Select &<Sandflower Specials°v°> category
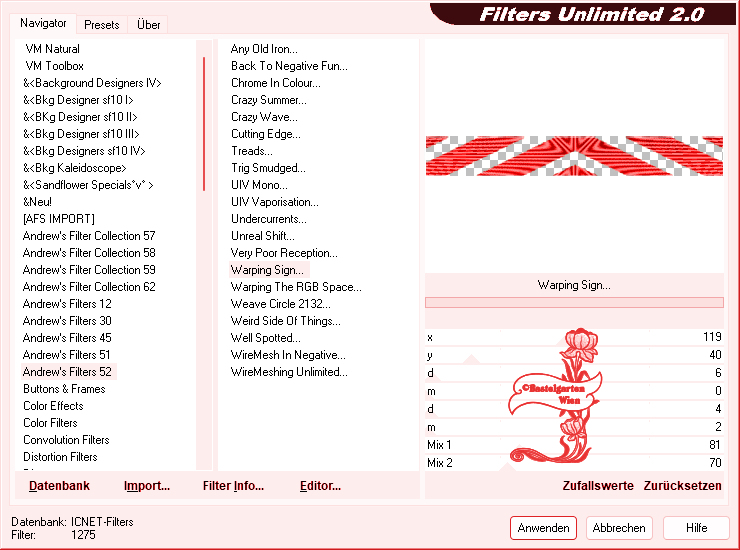The width and height of the screenshot is (740, 550). 88,185
